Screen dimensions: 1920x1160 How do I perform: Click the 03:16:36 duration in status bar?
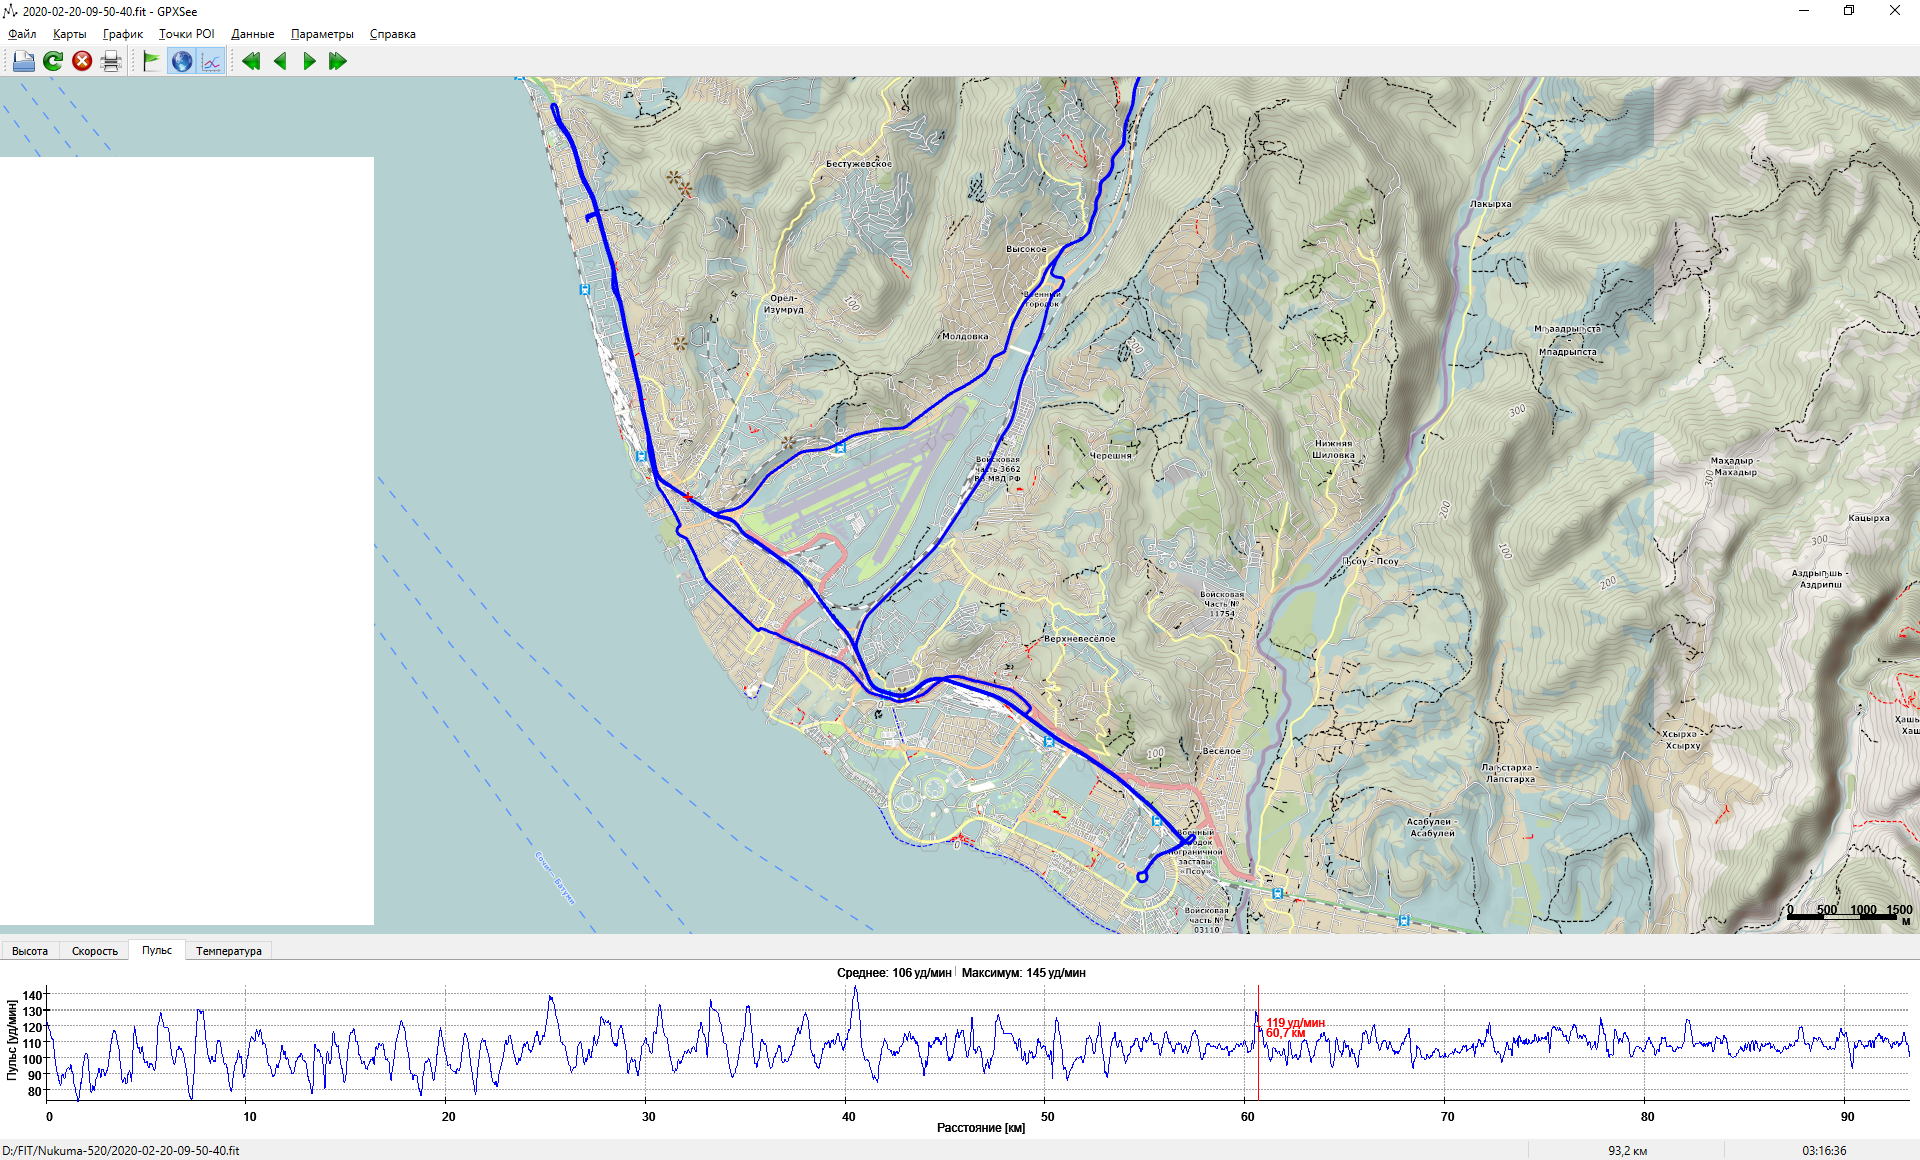pyautogui.click(x=1824, y=1151)
